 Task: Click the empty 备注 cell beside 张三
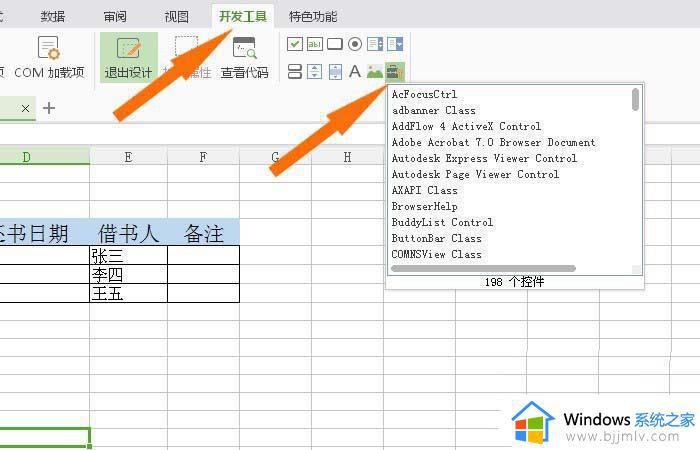coord(204,255)
